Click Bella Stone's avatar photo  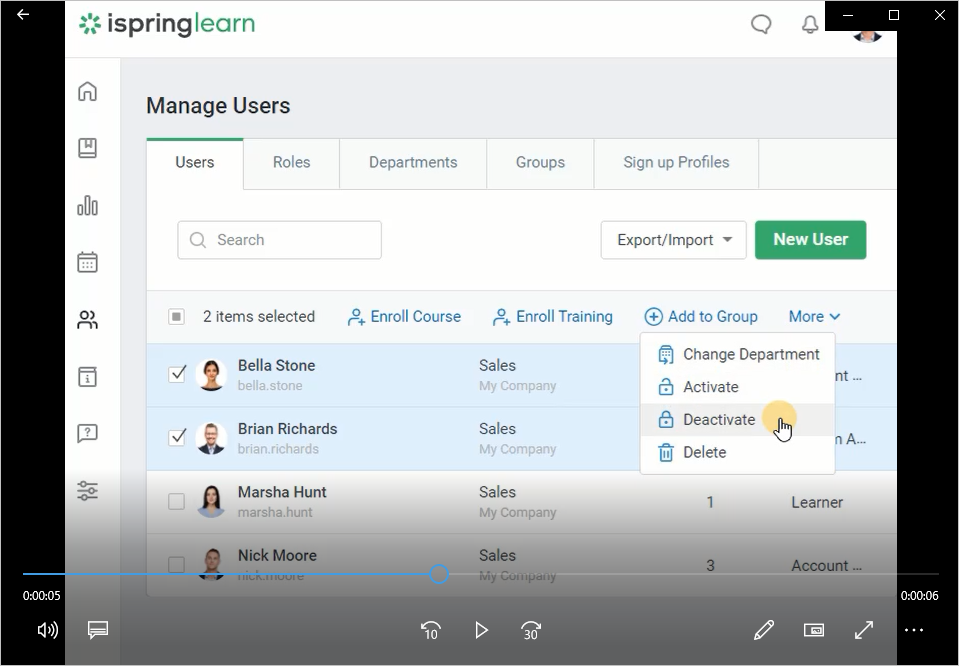211,374
